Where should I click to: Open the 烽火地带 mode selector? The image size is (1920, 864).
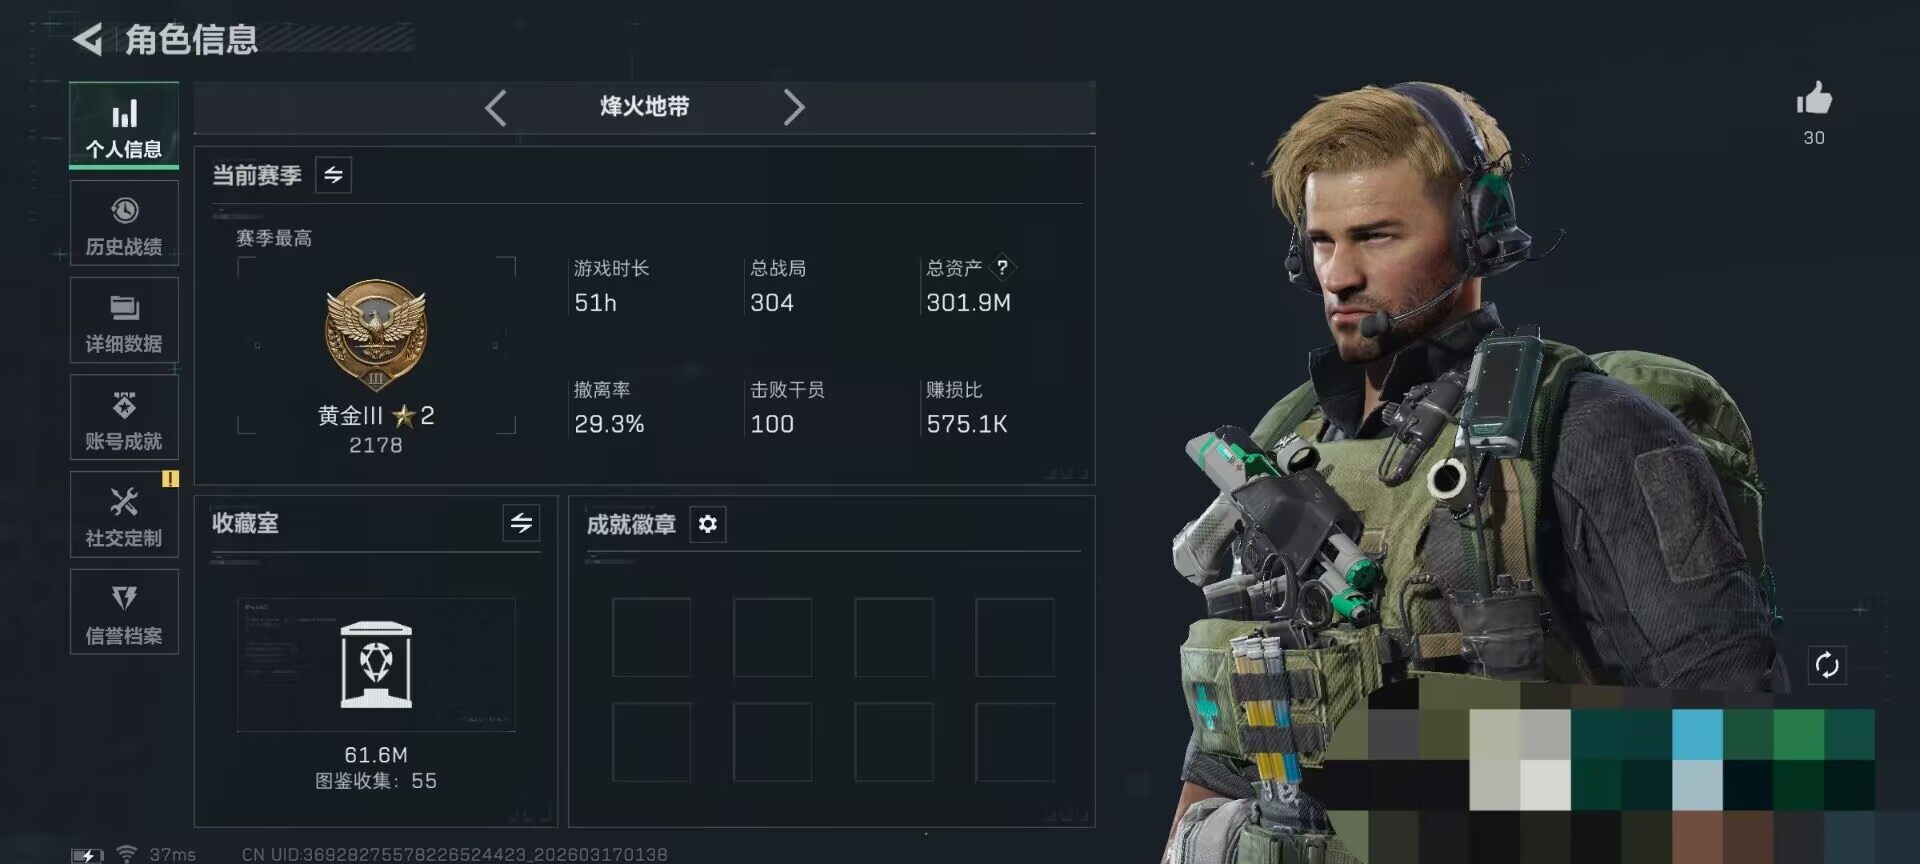[644, 107]
